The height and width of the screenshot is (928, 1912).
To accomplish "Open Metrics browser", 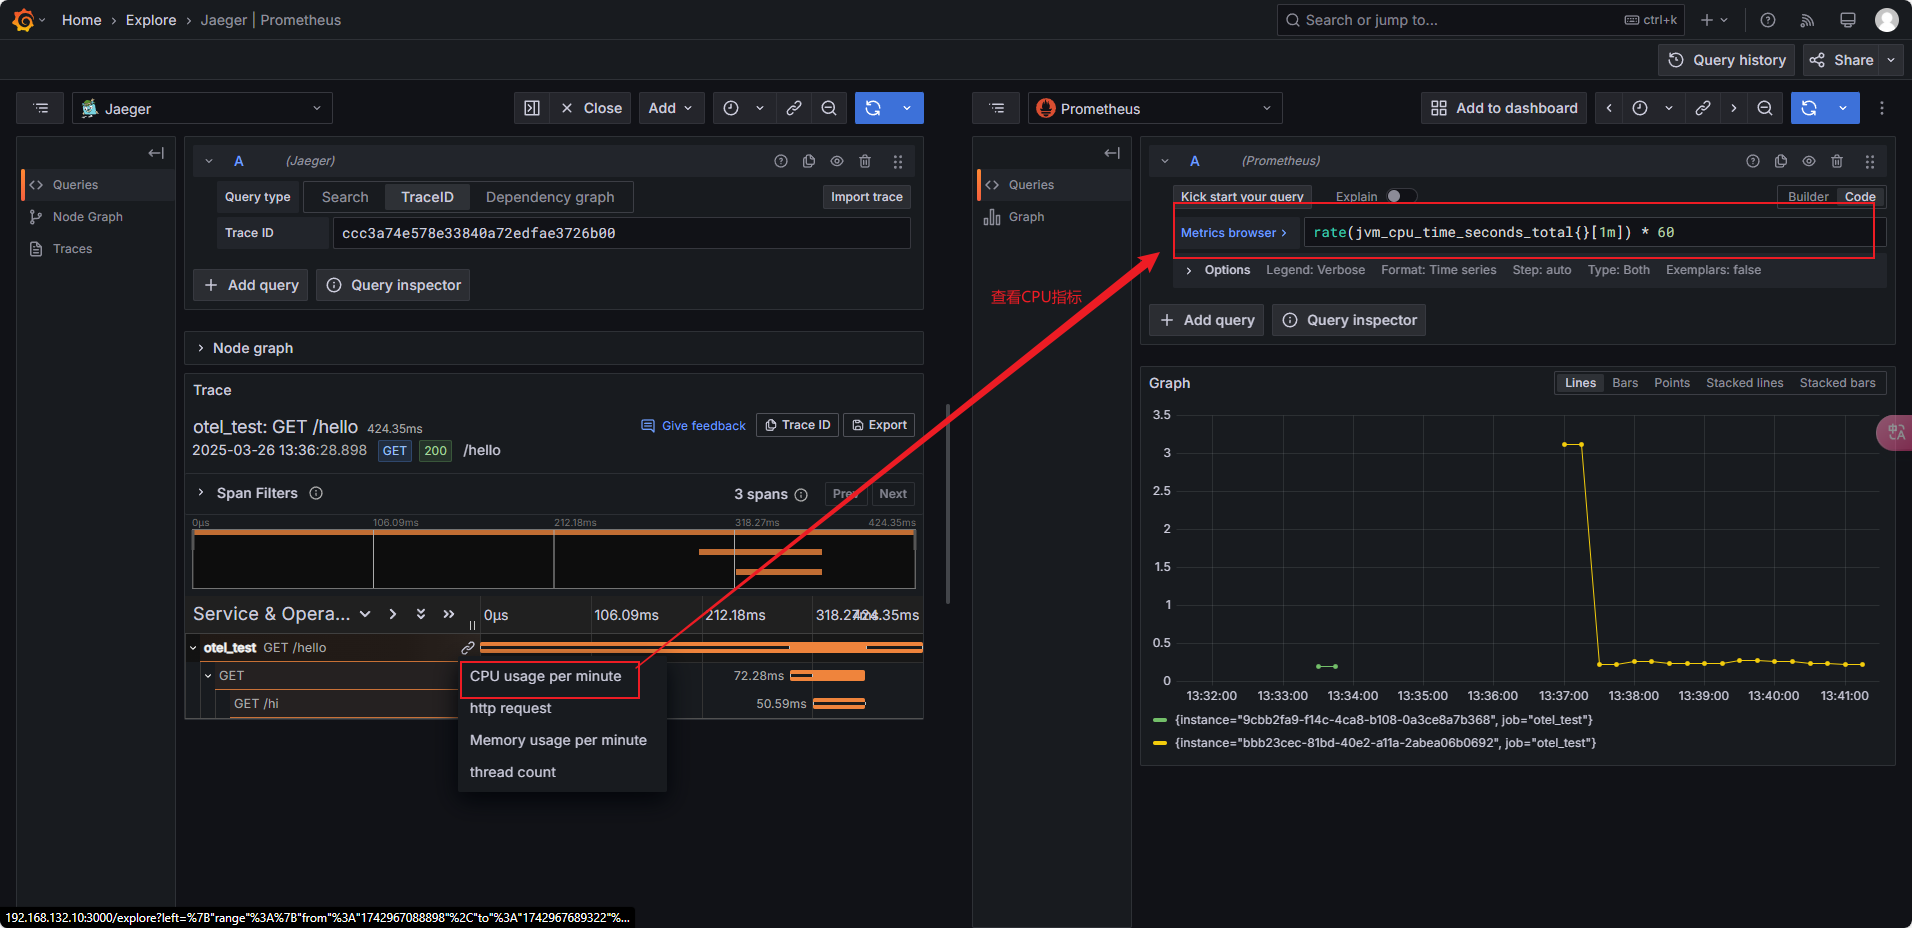I will pyautogui.click(x=1235, y=233).
